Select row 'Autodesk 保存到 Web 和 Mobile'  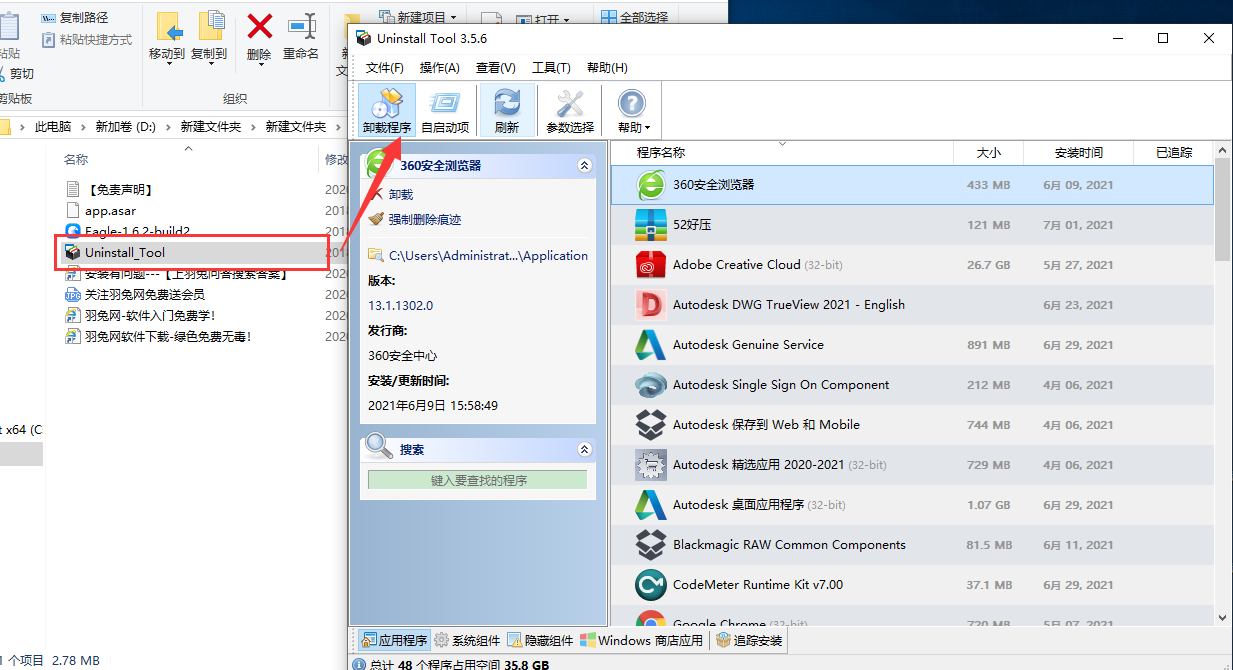click(913, 425)
